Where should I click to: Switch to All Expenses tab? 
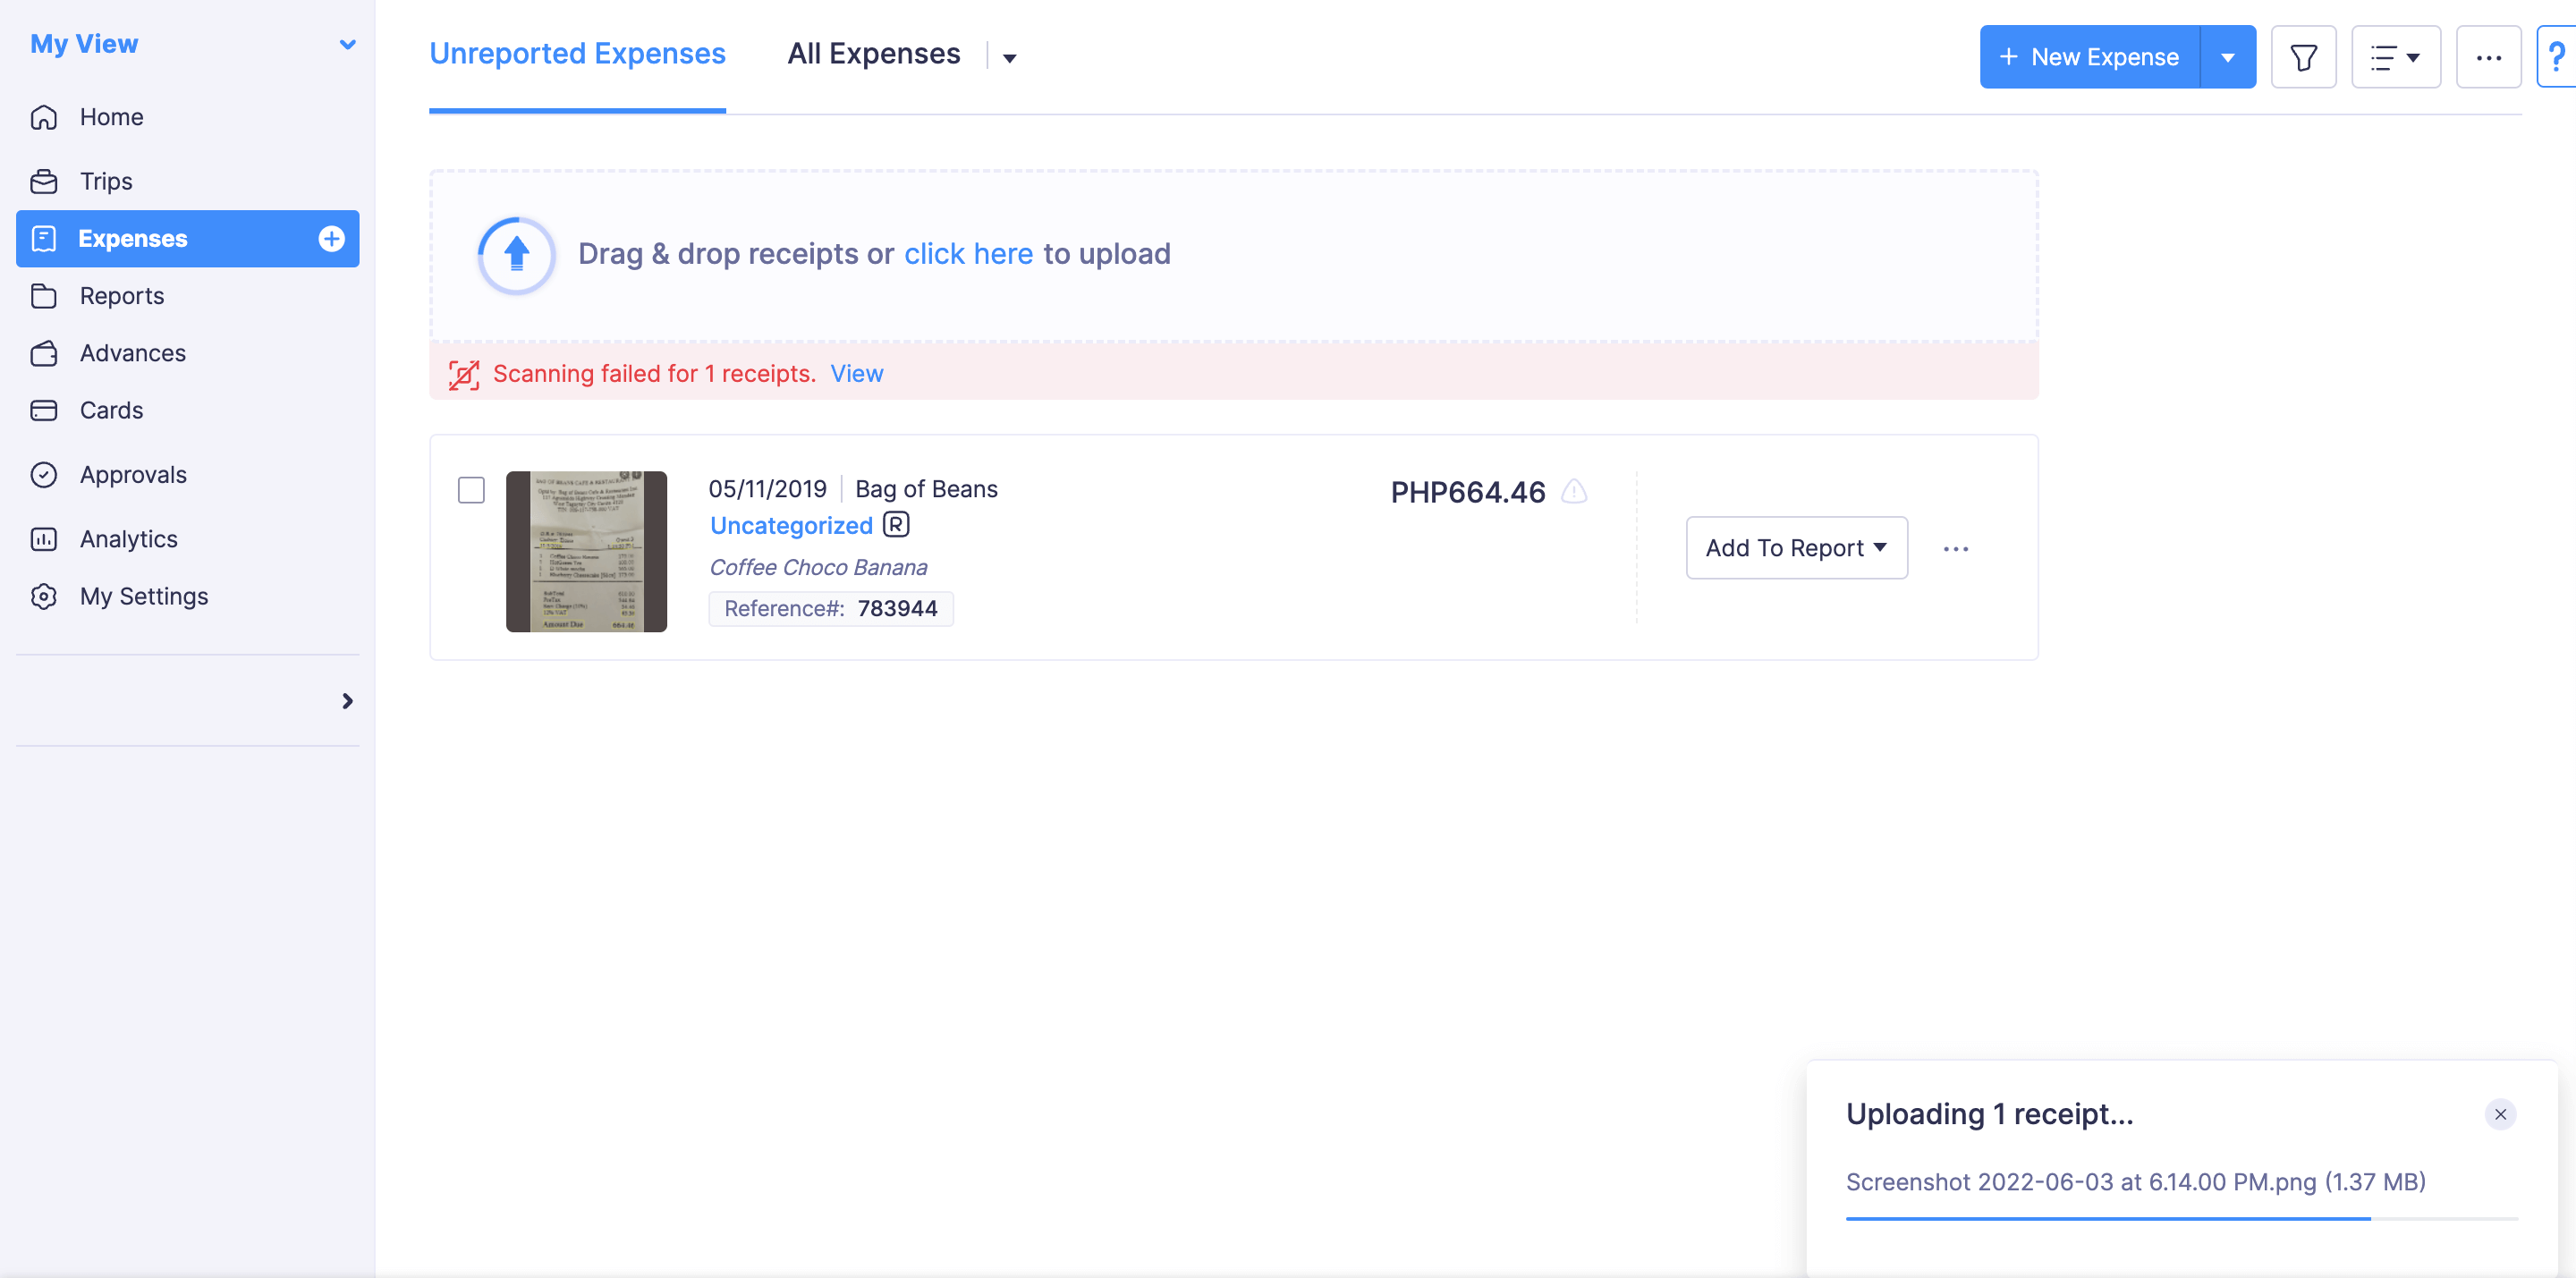tap(873, 54)
